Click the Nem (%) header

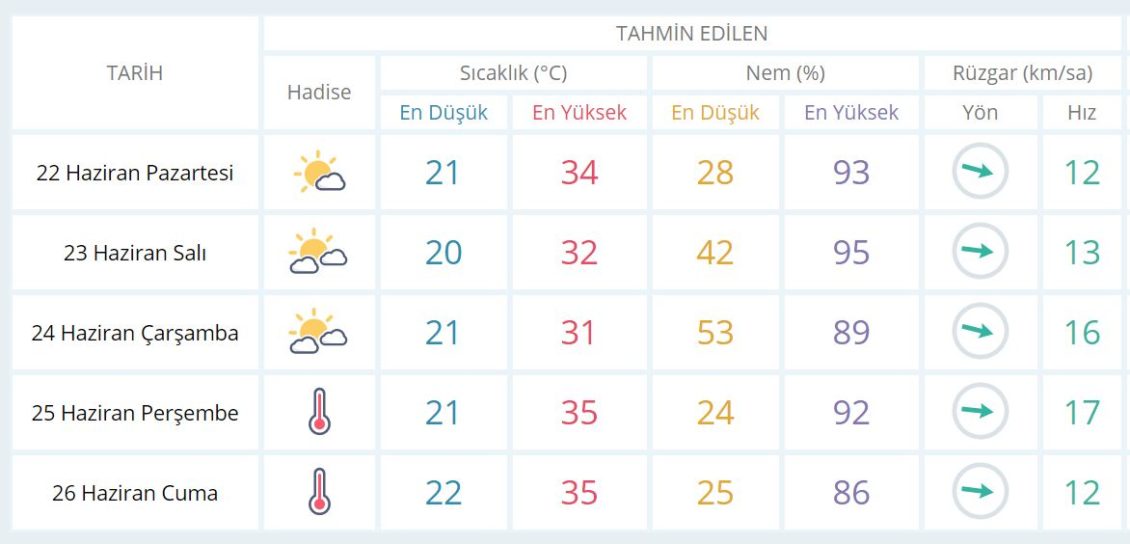coord(785,73)
